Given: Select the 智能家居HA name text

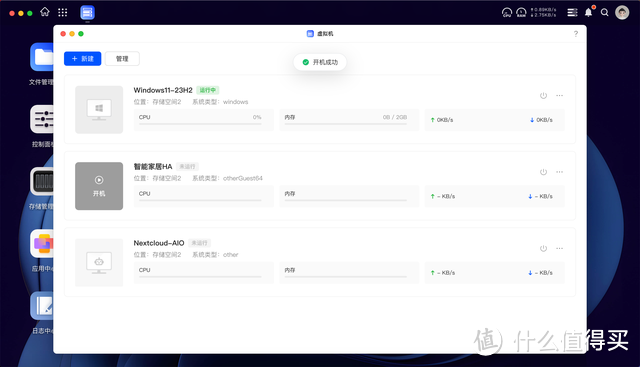Looking at the screenshot, I should click(x=153, y=167).
